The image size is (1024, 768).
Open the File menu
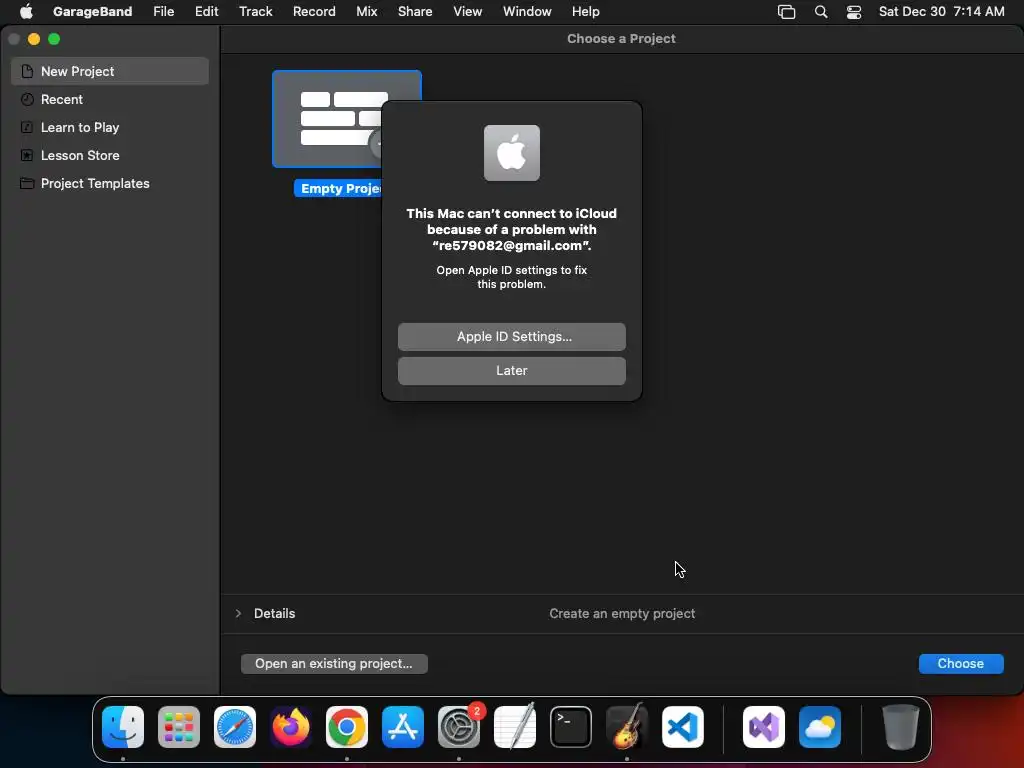[163, 11]
